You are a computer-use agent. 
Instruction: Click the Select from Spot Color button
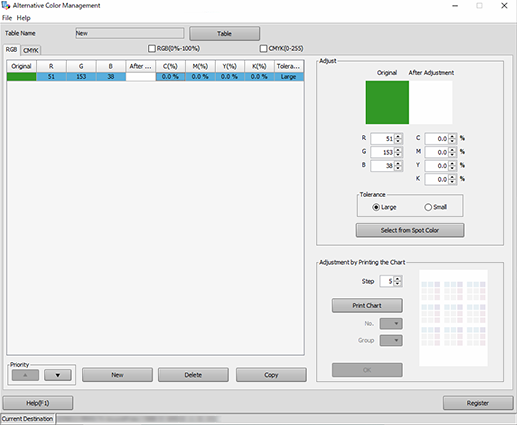(410, 230)
